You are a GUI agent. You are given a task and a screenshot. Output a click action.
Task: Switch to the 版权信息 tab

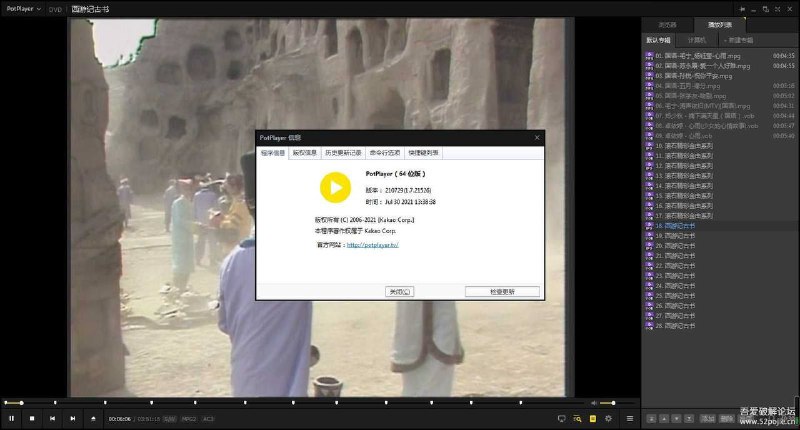pyautogui.click(x=305, y=153)
